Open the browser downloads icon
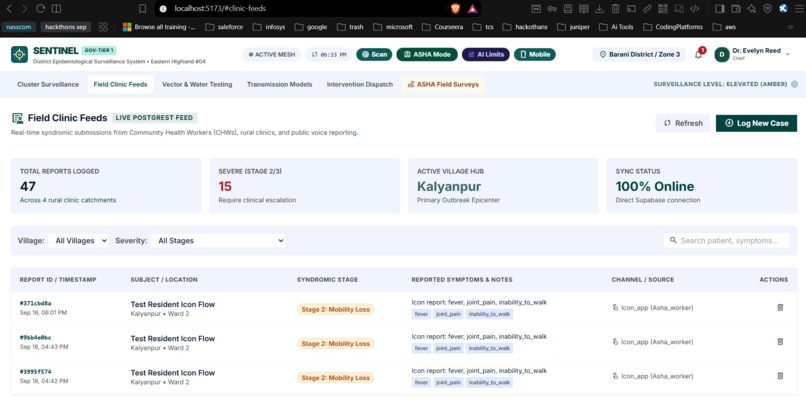 pos(599,8)
